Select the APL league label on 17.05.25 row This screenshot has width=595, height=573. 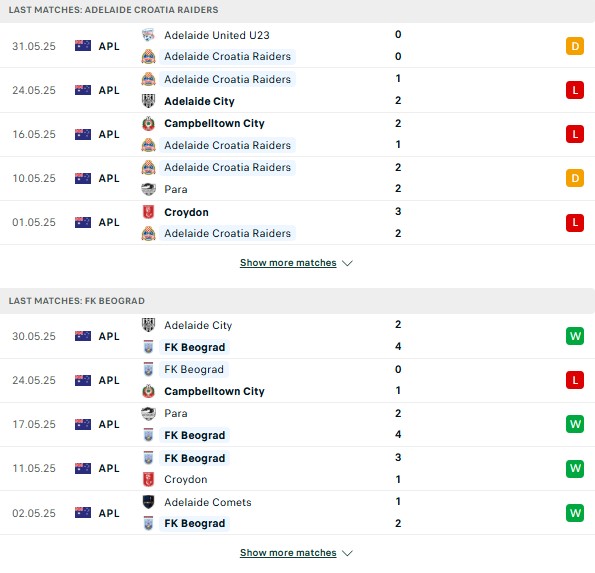(109, 424)
